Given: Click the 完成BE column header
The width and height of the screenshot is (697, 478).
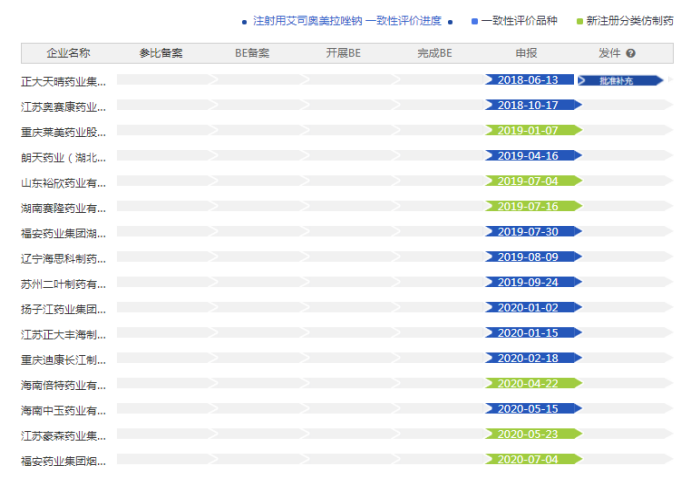Looking at the screenshot, I should 435,53.
